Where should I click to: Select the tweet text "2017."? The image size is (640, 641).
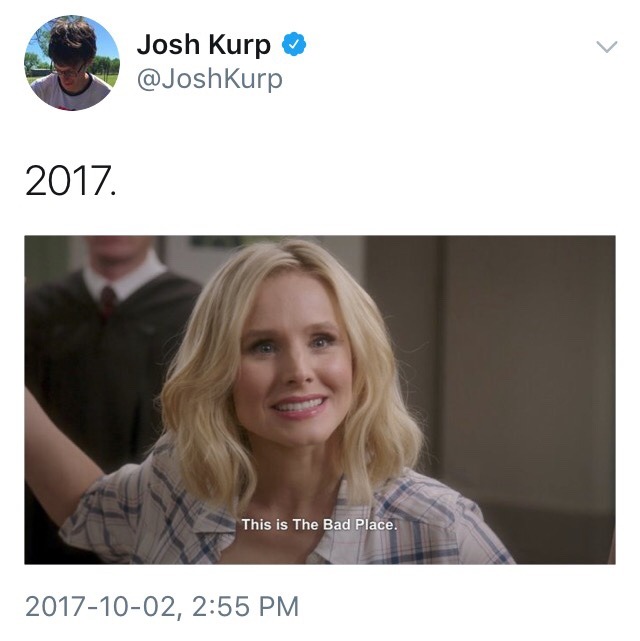pyautogui.click(x=70, y=181)
